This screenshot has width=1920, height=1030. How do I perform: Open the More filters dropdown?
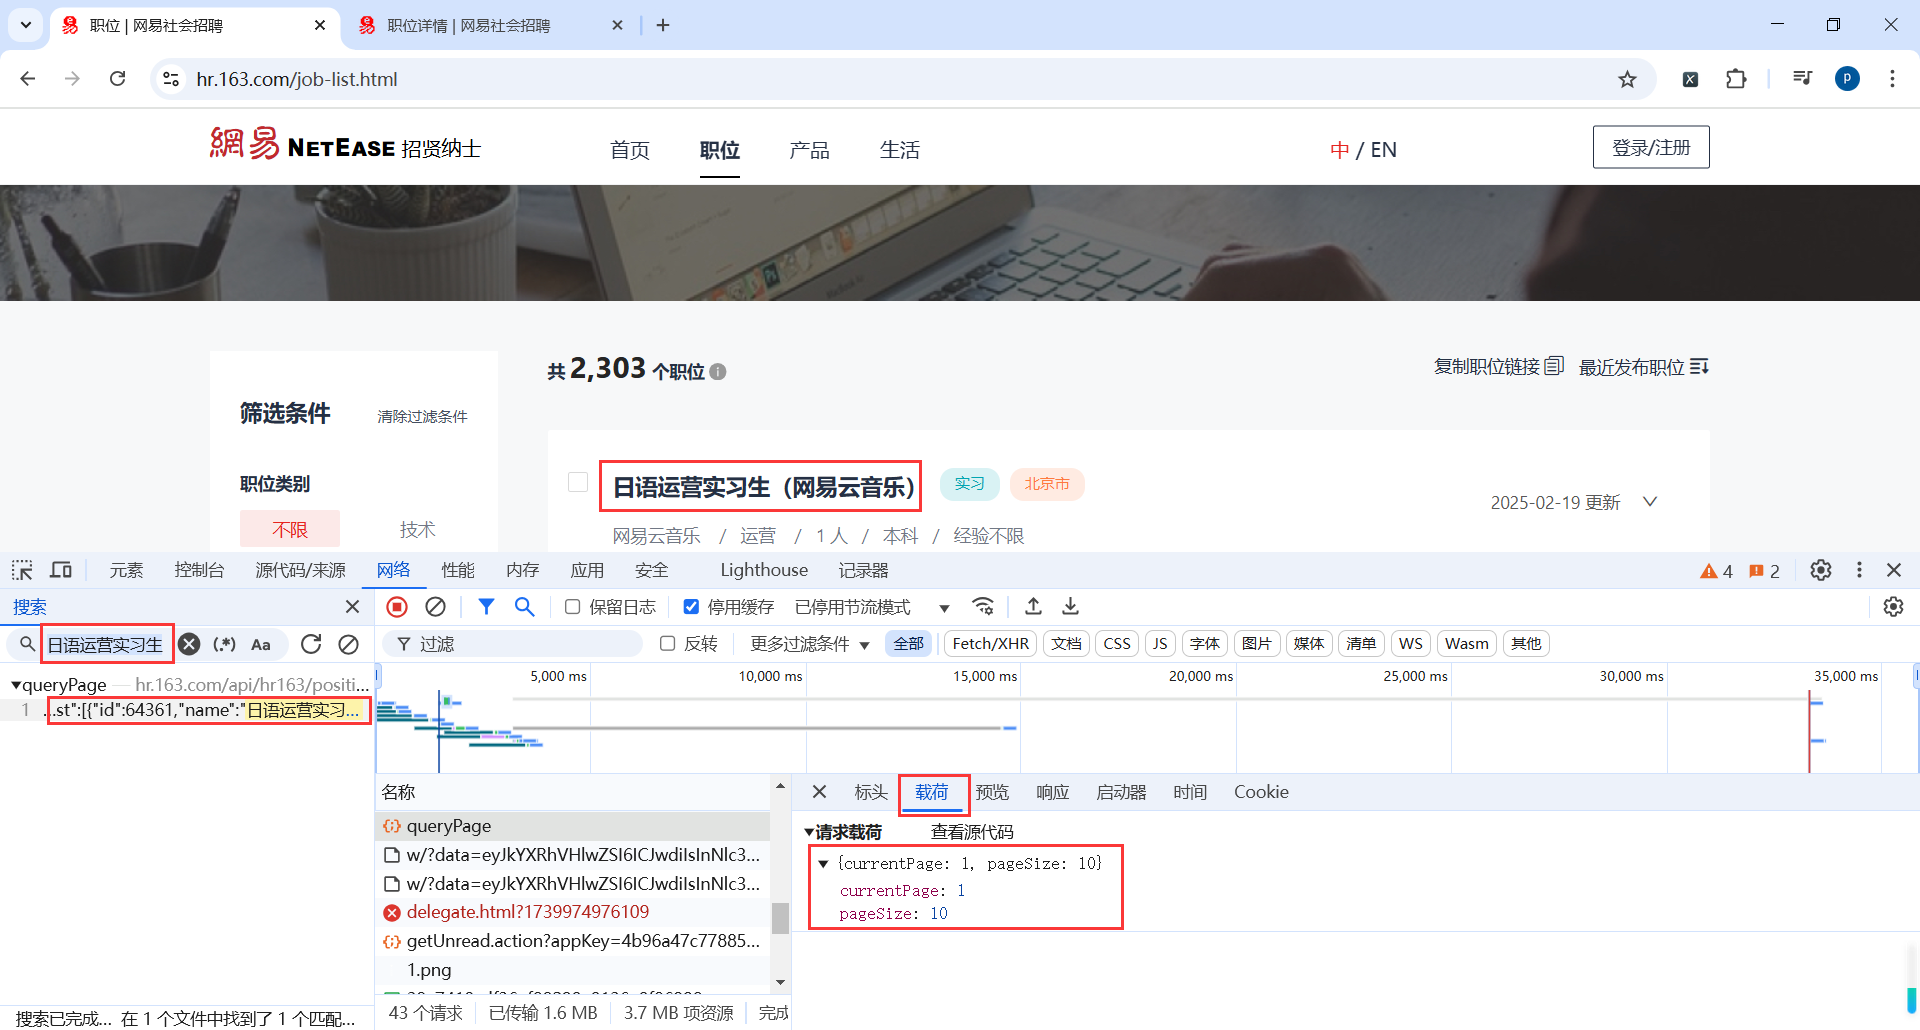coord(810,644)
